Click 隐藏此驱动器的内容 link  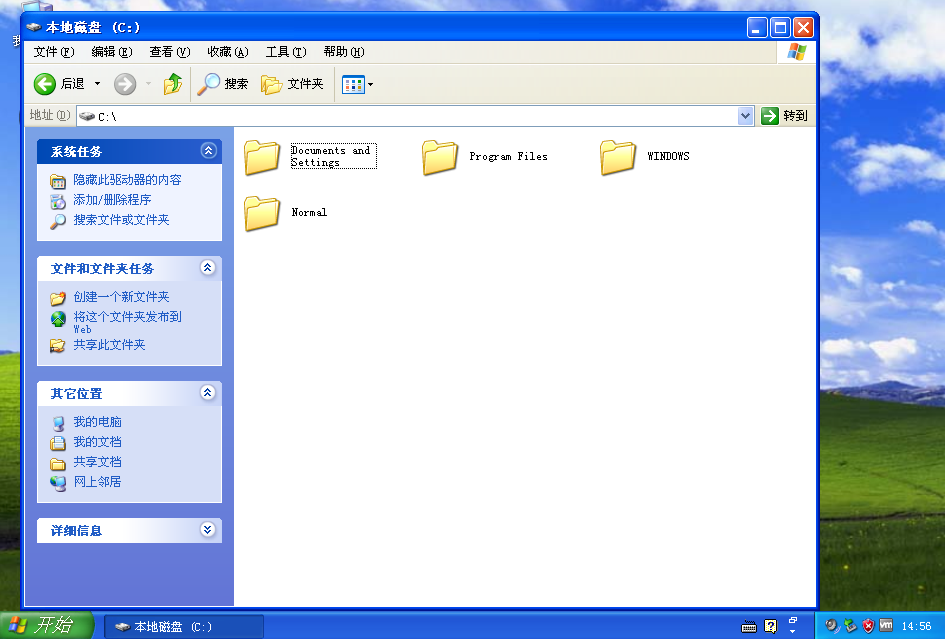pos(127,180)
